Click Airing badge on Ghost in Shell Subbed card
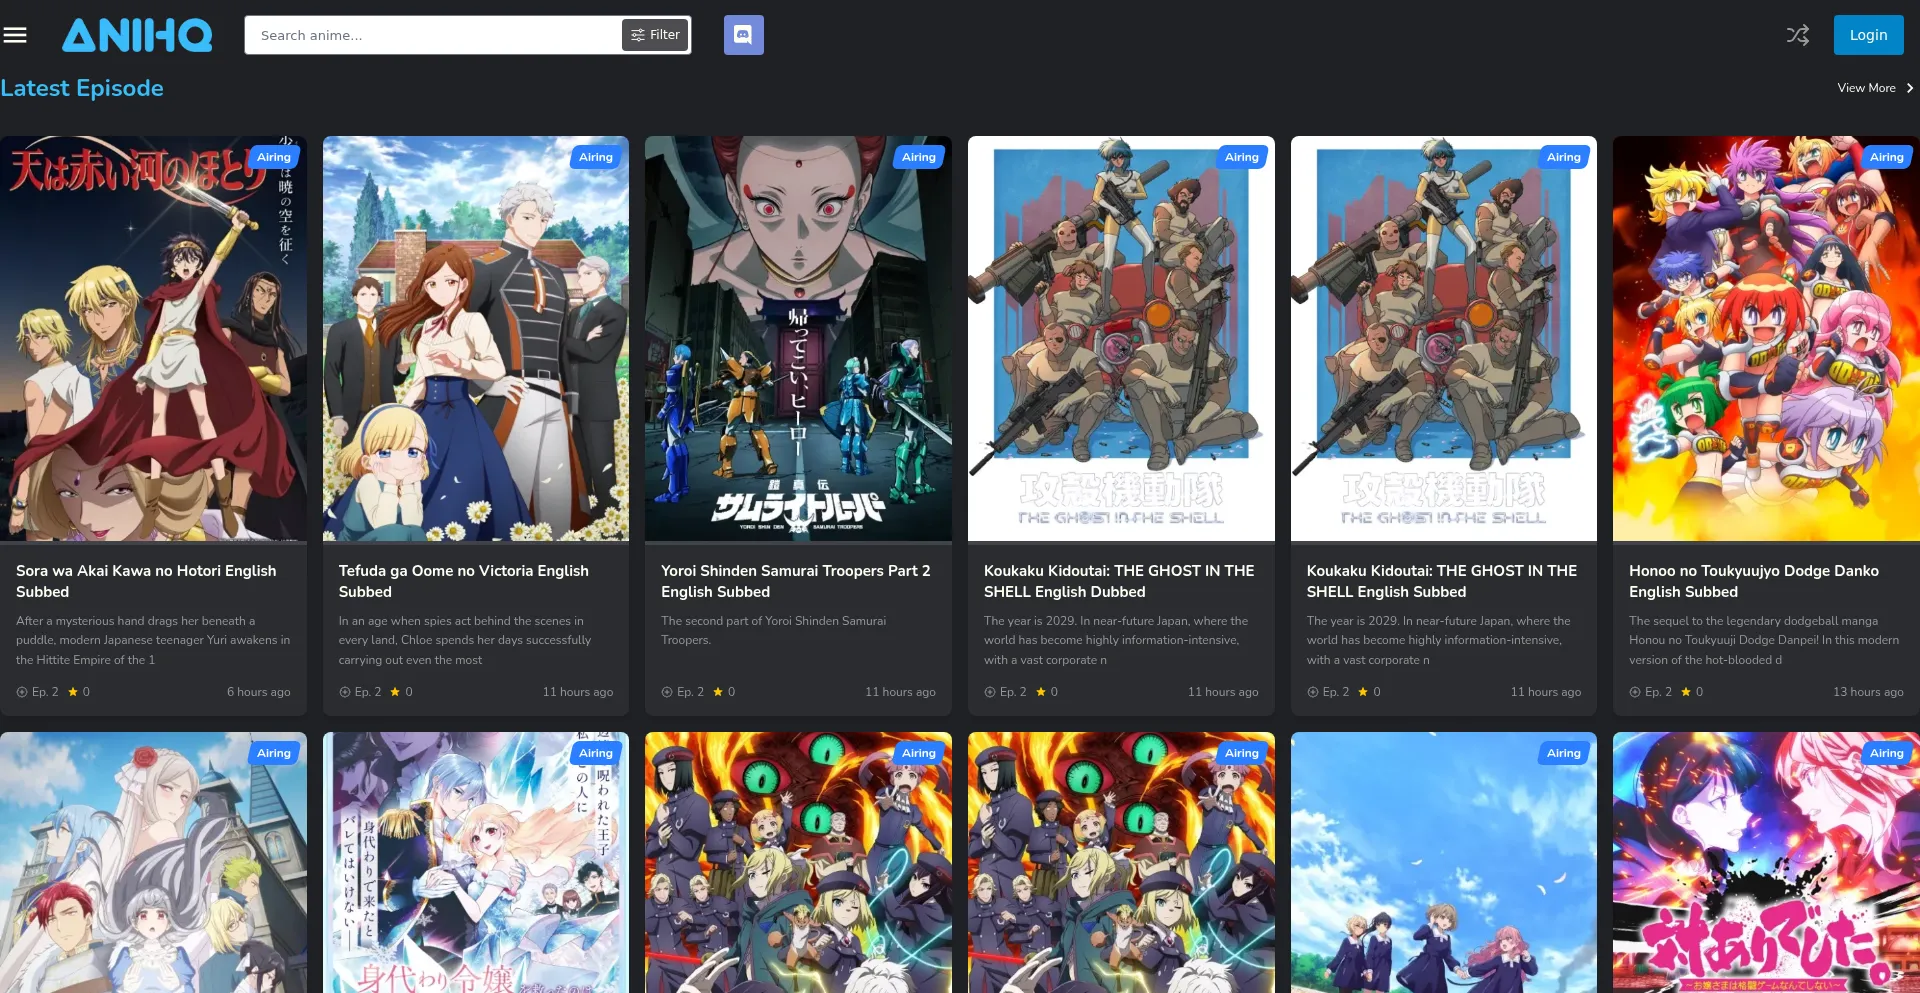 [1564, 157]
